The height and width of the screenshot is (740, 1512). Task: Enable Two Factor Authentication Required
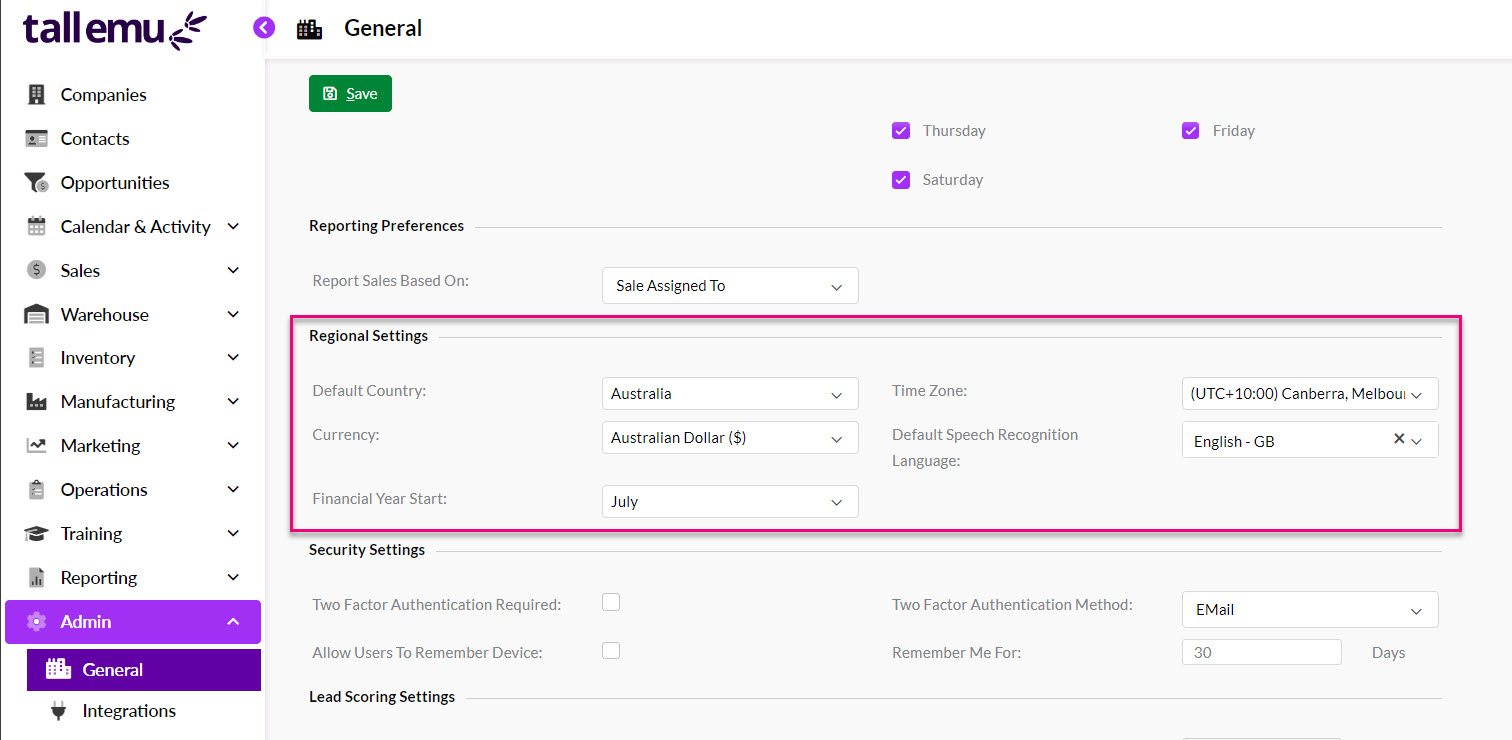(611, 602)
